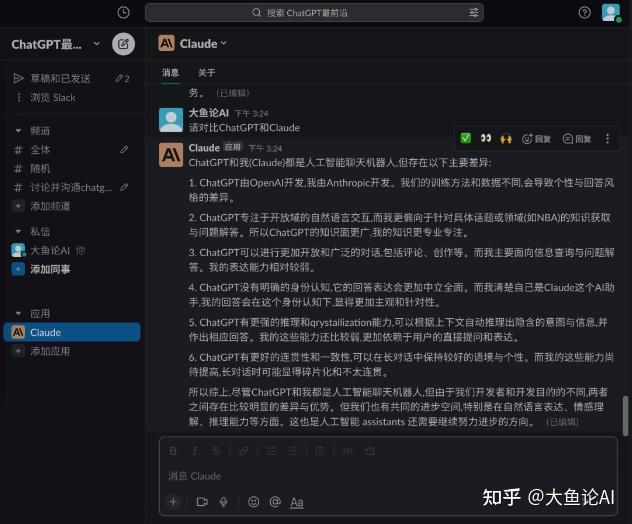Open the Claude conversation details dropdown
Viewport: 632px width, 524px height.
(203, 44)
